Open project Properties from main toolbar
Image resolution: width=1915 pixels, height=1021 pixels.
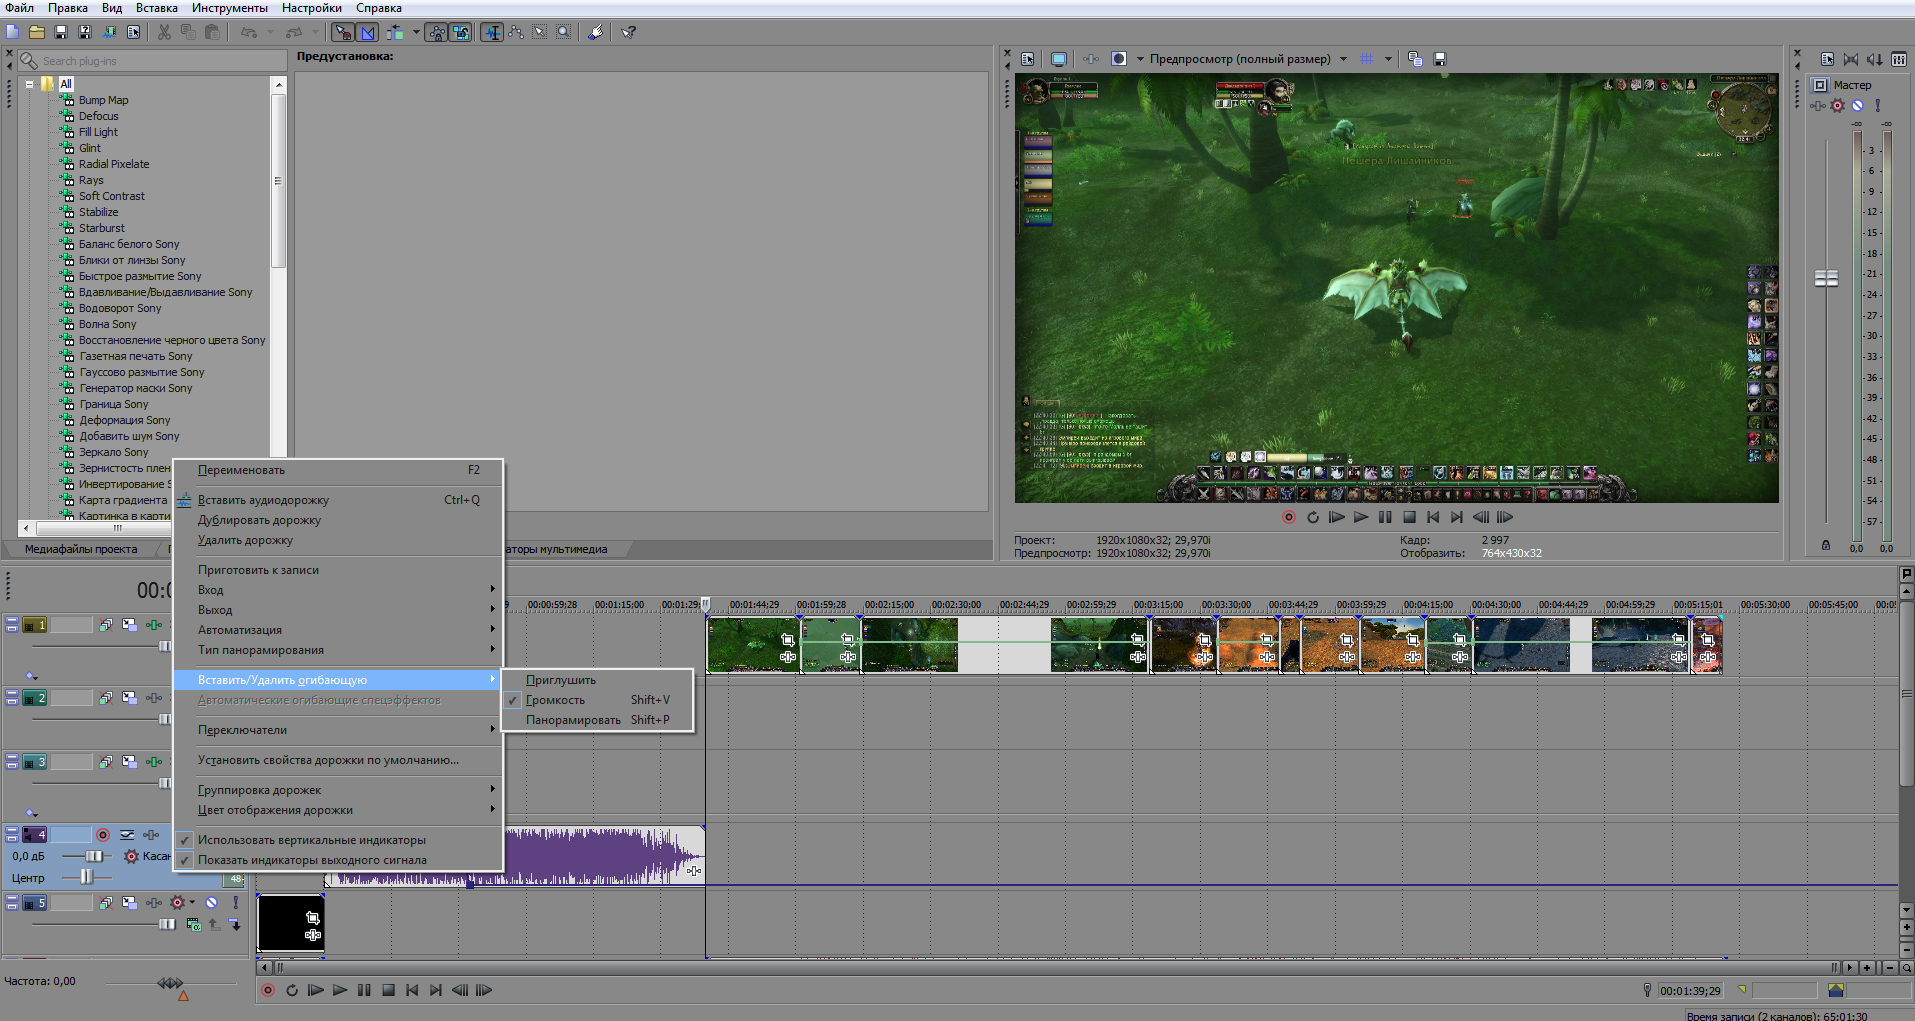click(x=134, y=32)
